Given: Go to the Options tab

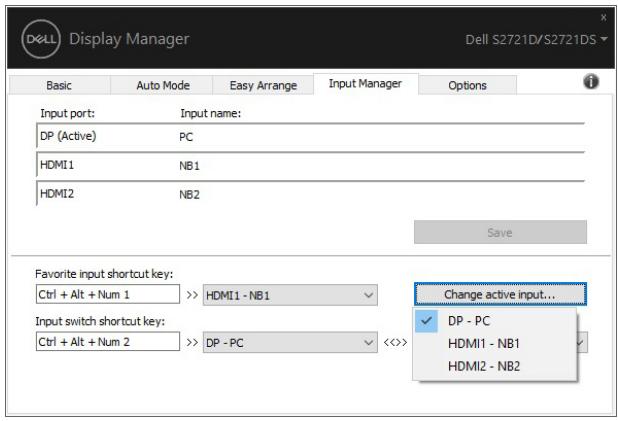Looking at the screenshot, I should click(467, 85).
